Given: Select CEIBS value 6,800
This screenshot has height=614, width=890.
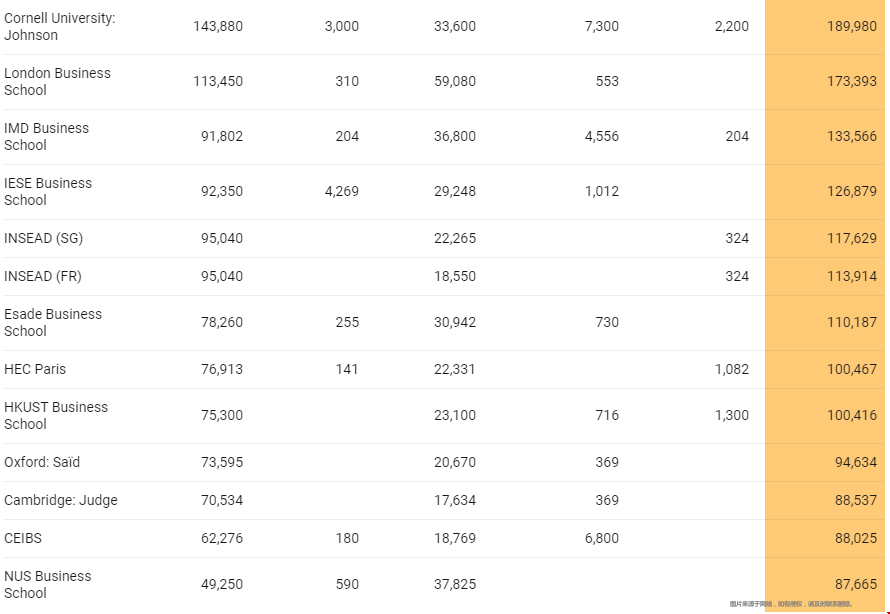Looking at the screenshot, I should tap(602, 539).
